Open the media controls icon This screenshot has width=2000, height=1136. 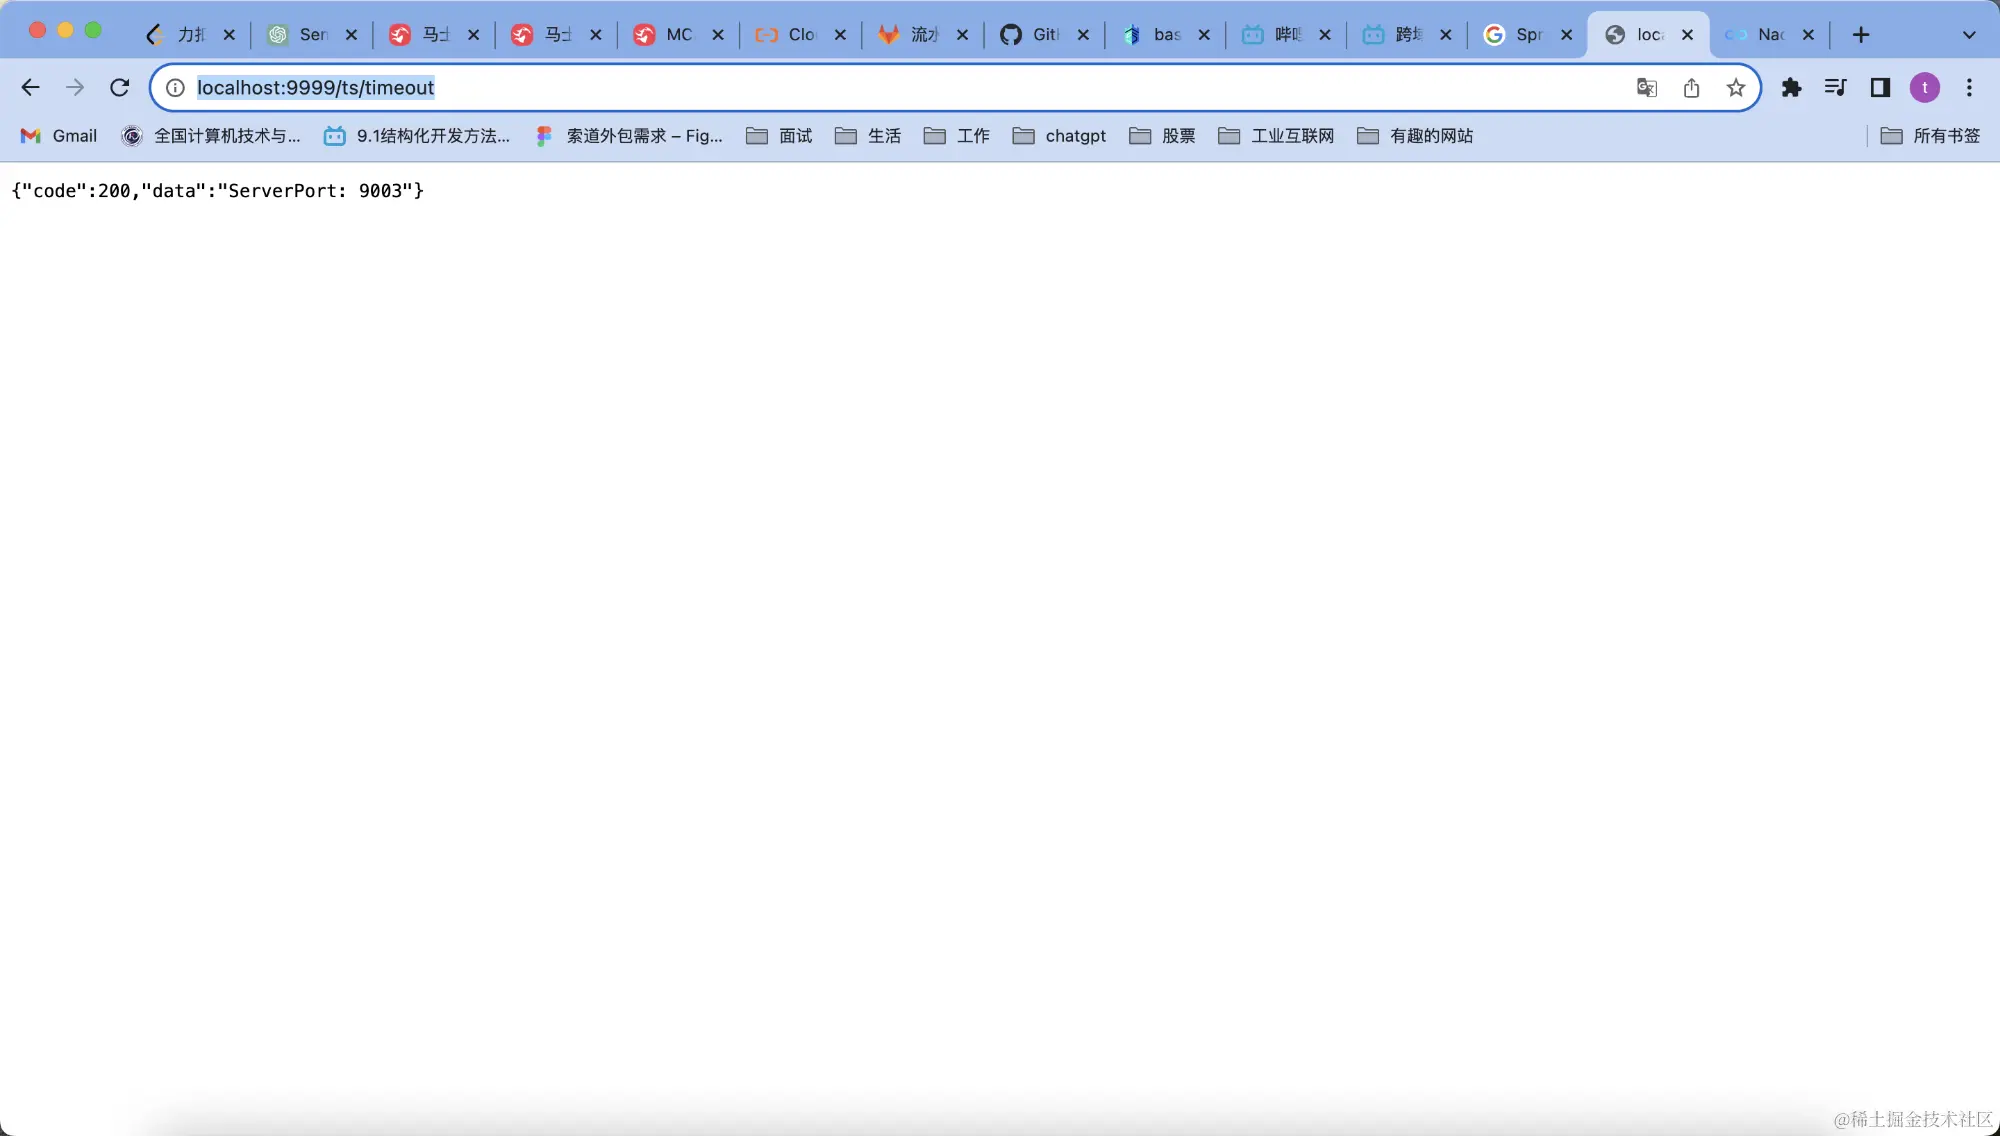[1835, 88]
